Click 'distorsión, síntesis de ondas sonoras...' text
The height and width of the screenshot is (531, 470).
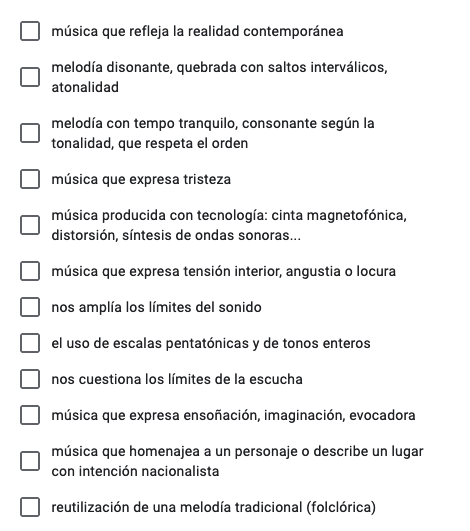[176, 235]
